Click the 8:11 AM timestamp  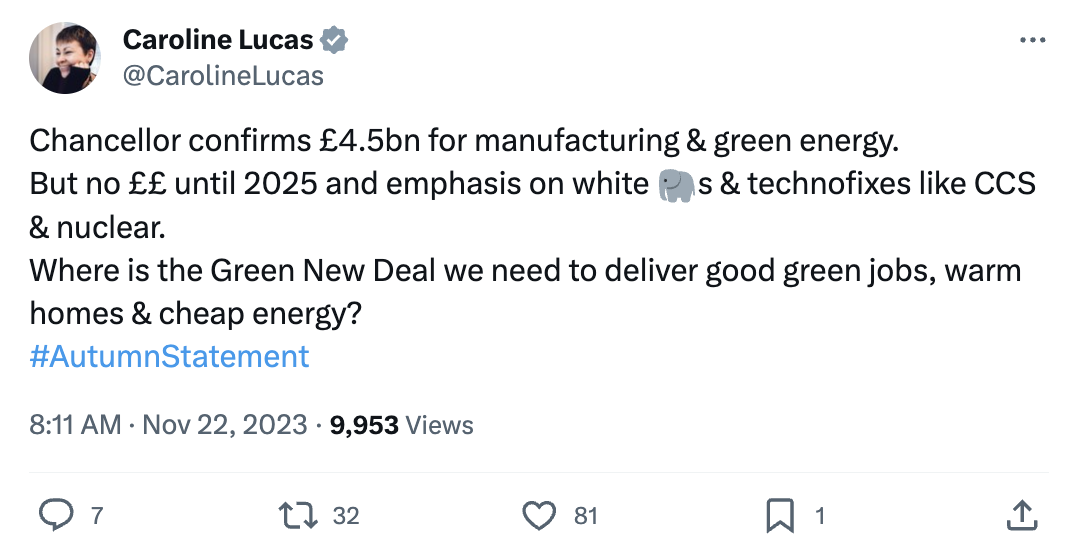click(x=75, y=425)
